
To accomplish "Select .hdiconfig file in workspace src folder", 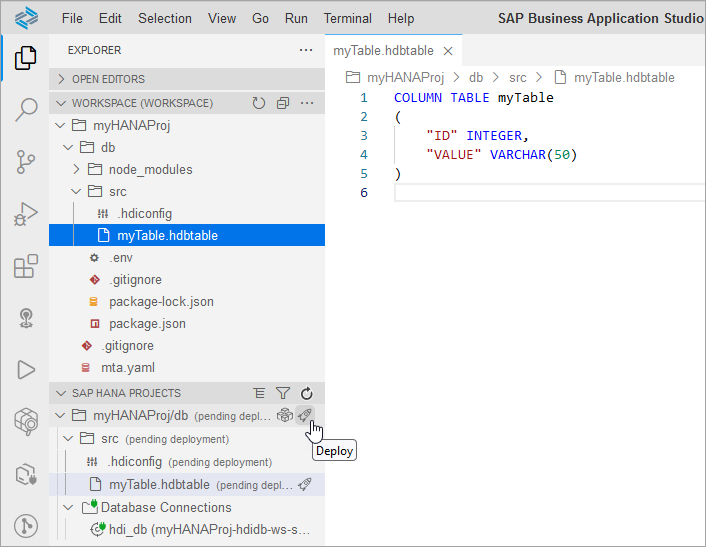I will [x=187, y=213].
